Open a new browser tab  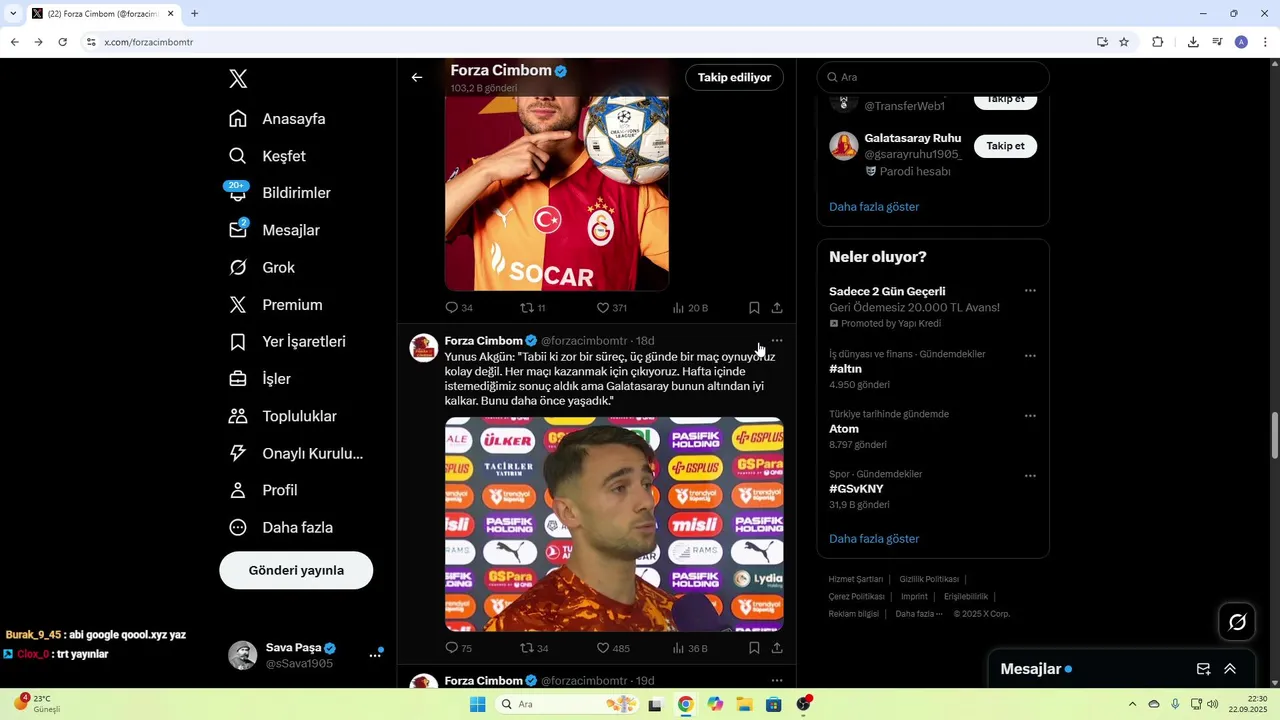[x=194, y=14]
